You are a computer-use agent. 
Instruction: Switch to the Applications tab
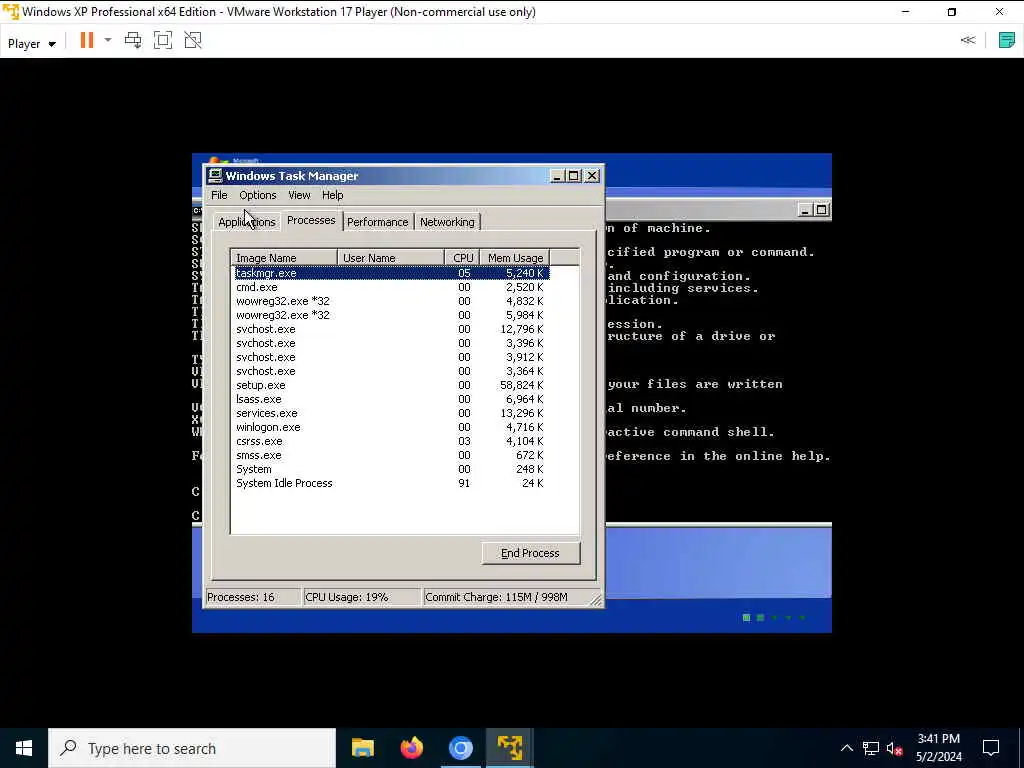[247, 222]
